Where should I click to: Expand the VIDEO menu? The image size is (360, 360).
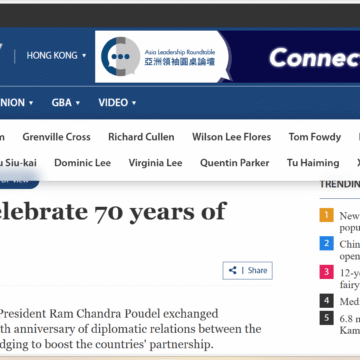click(117, 103)
